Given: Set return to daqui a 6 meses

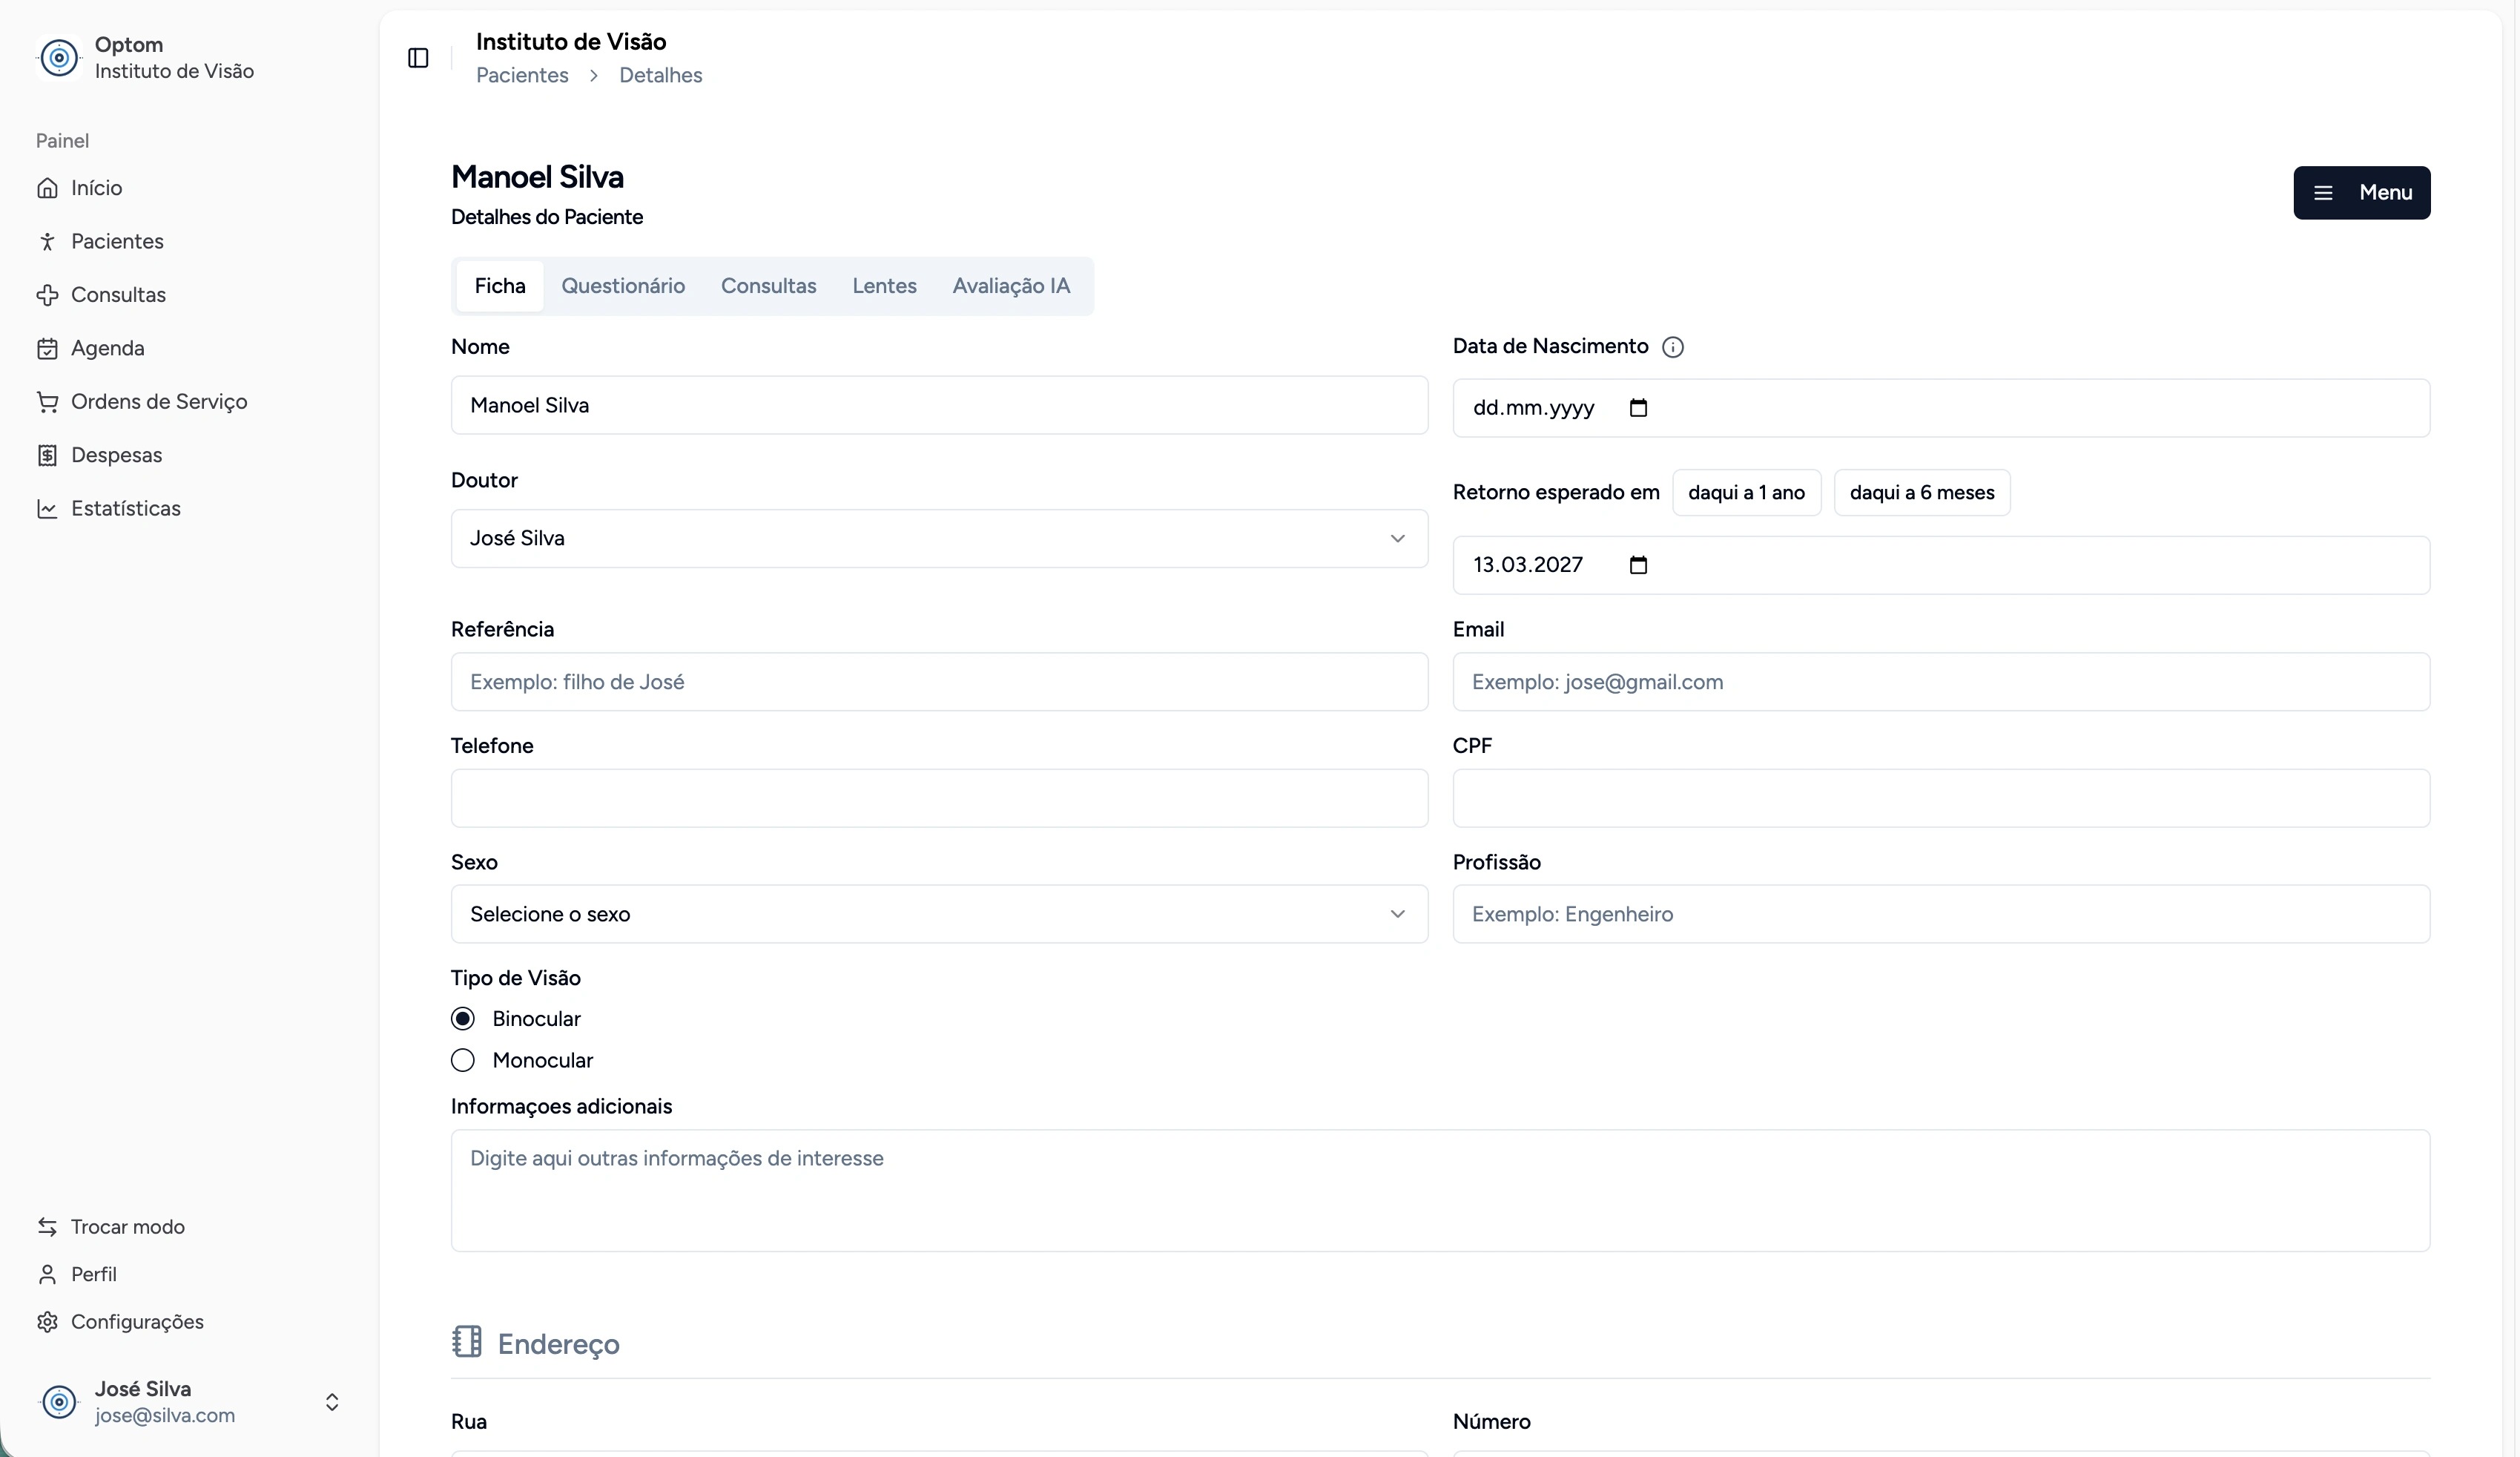Looking at the screenshot, I should coord(1921,493).
